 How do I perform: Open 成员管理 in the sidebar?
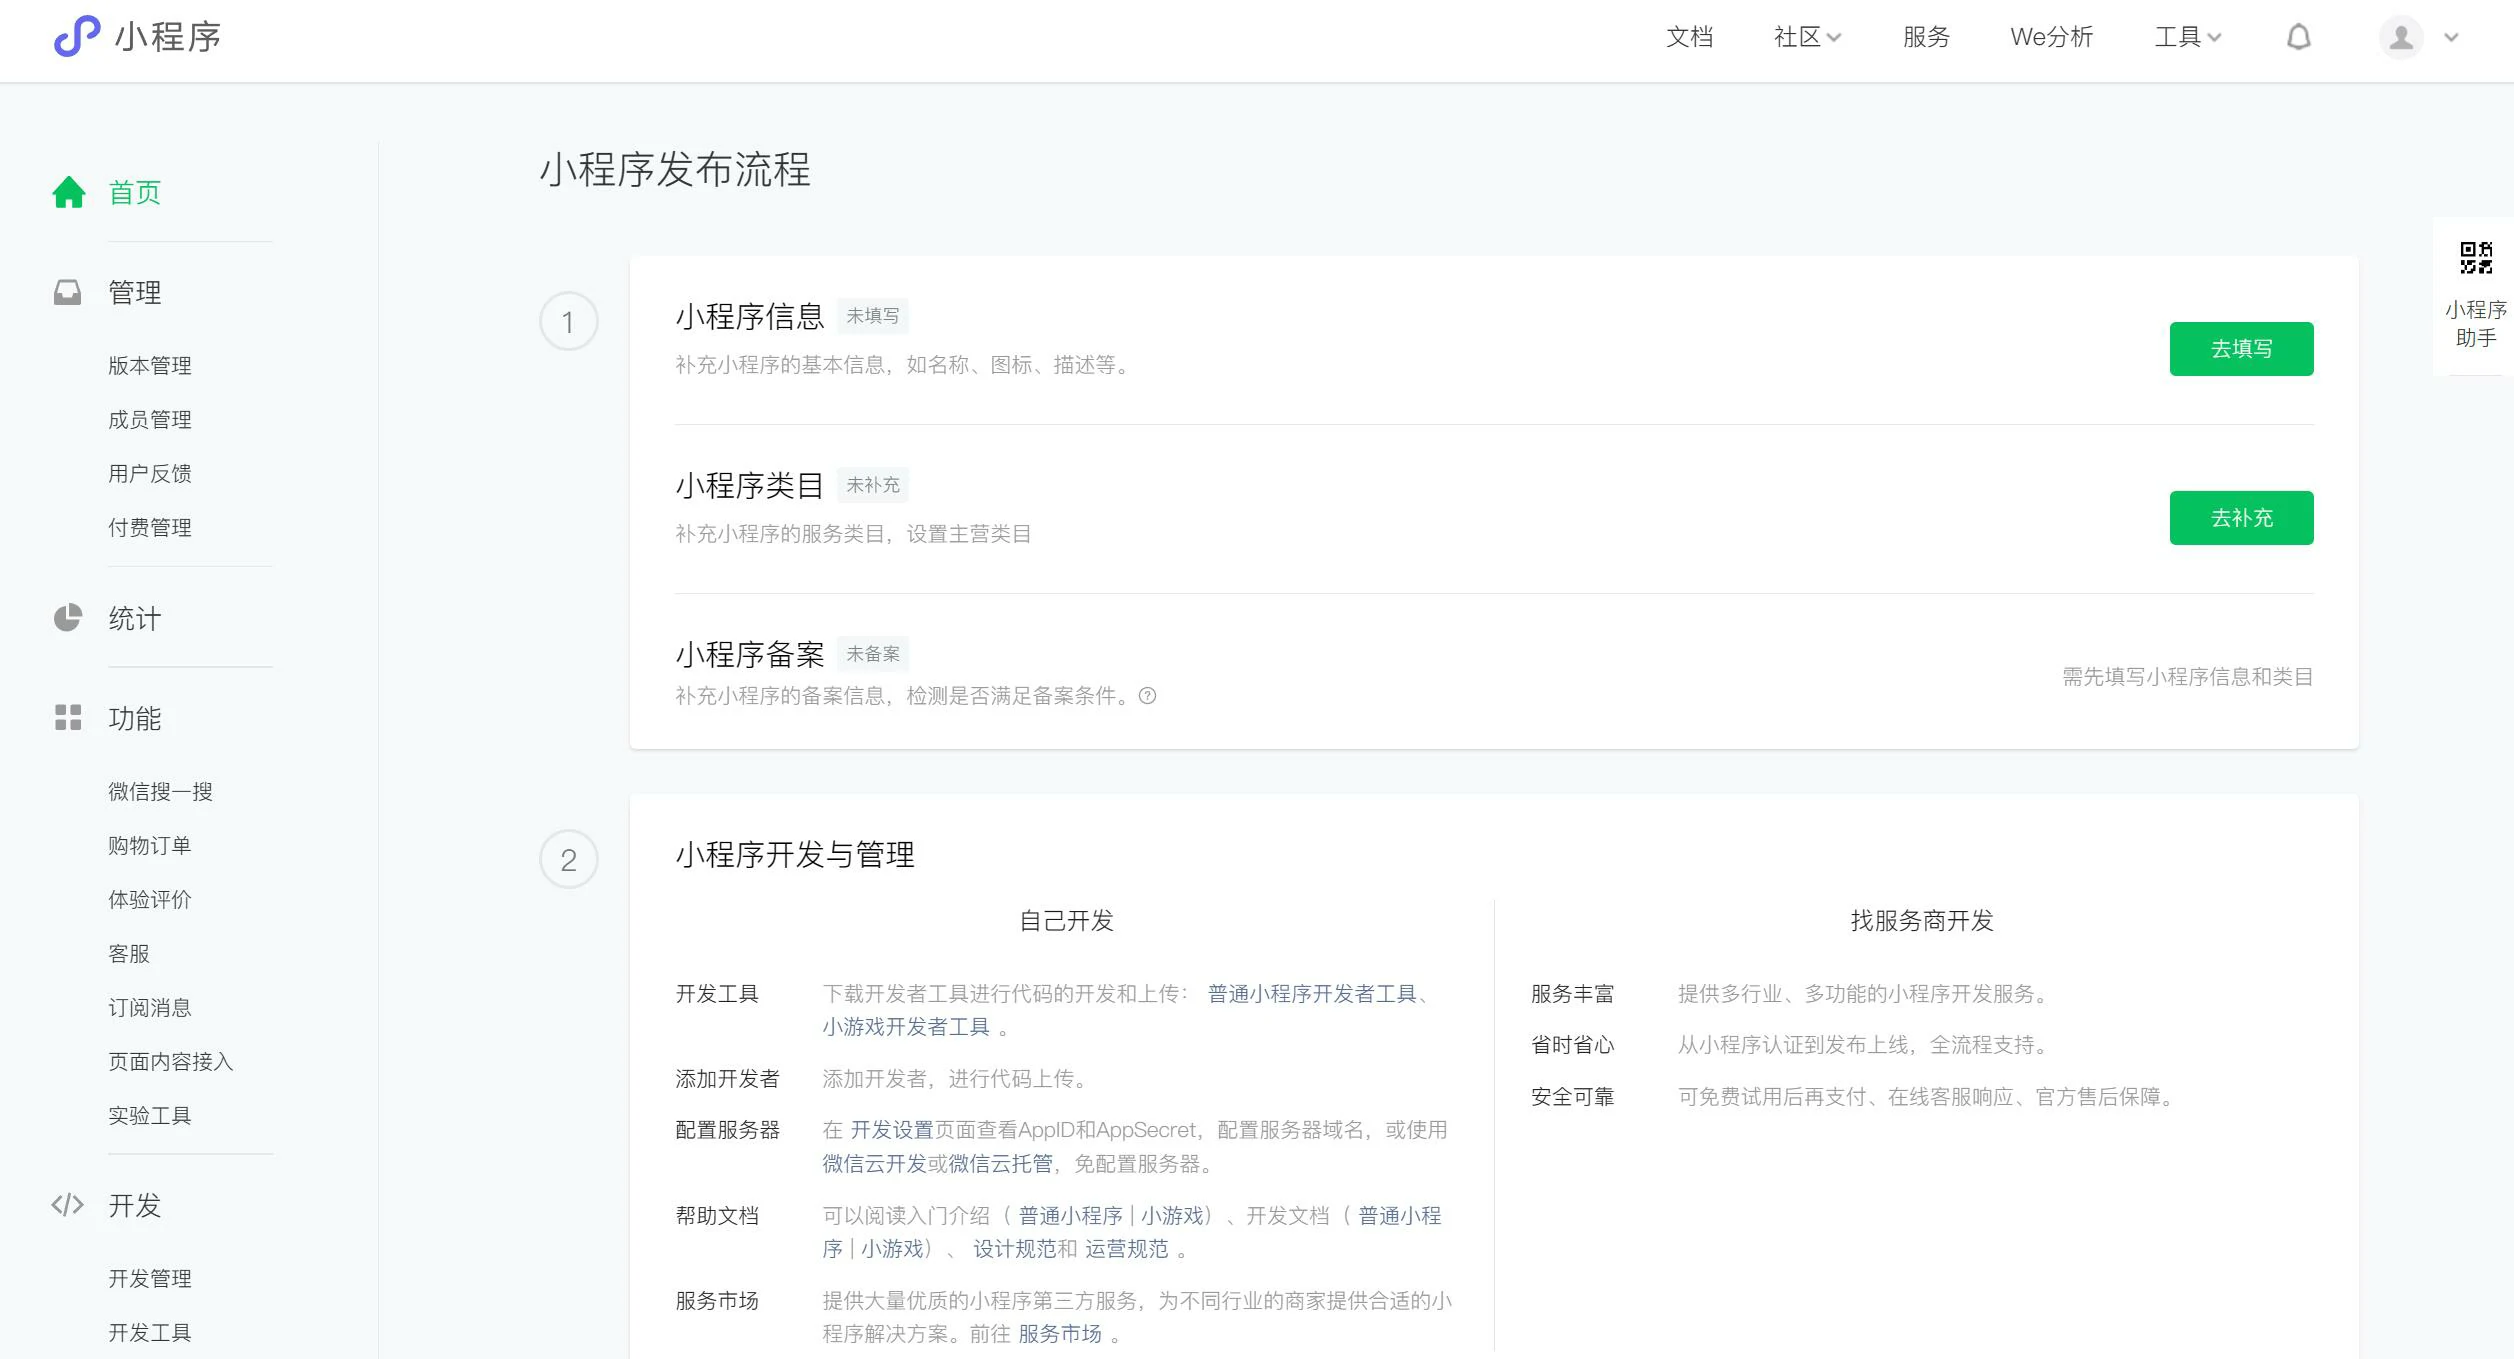(x=150, y=419)
